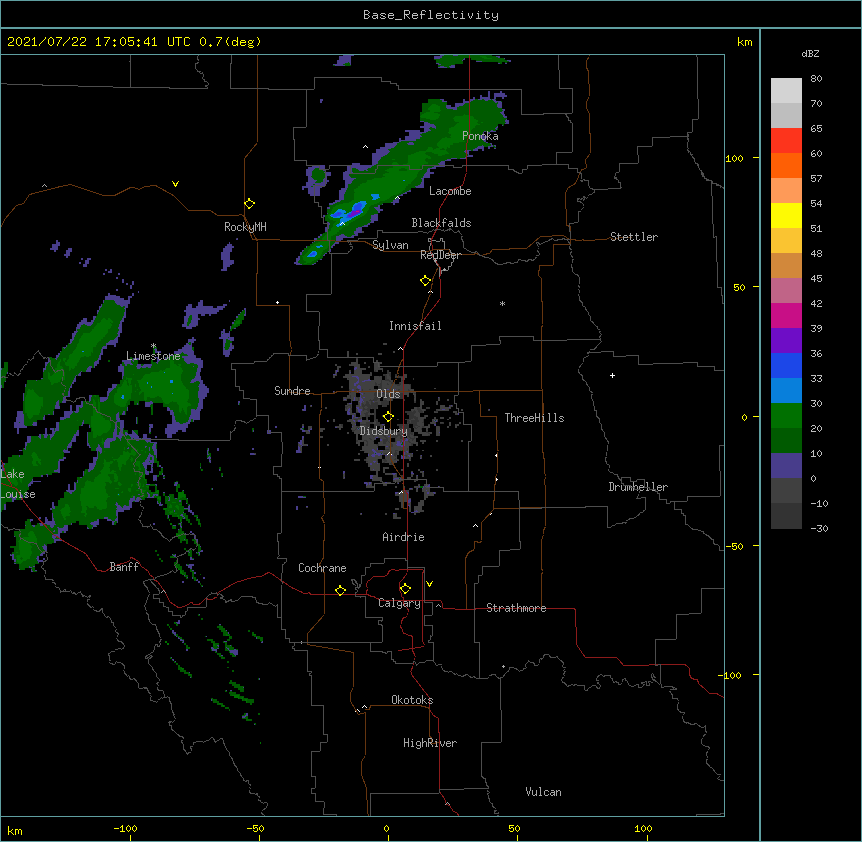Viewport: 862px width, 842px height.
Task: Select the Didsbury label
Action: (x=384, y=431)
